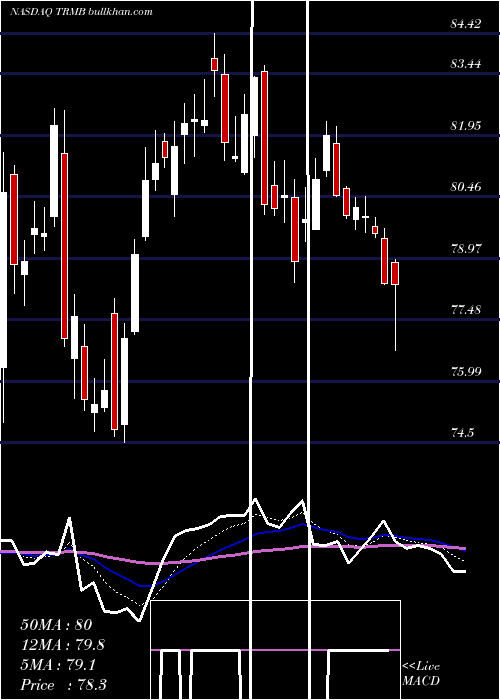The height and width of the screenshot is (700, 500).
Task: Click the 80.46 price level label
Action: (466, 187)
